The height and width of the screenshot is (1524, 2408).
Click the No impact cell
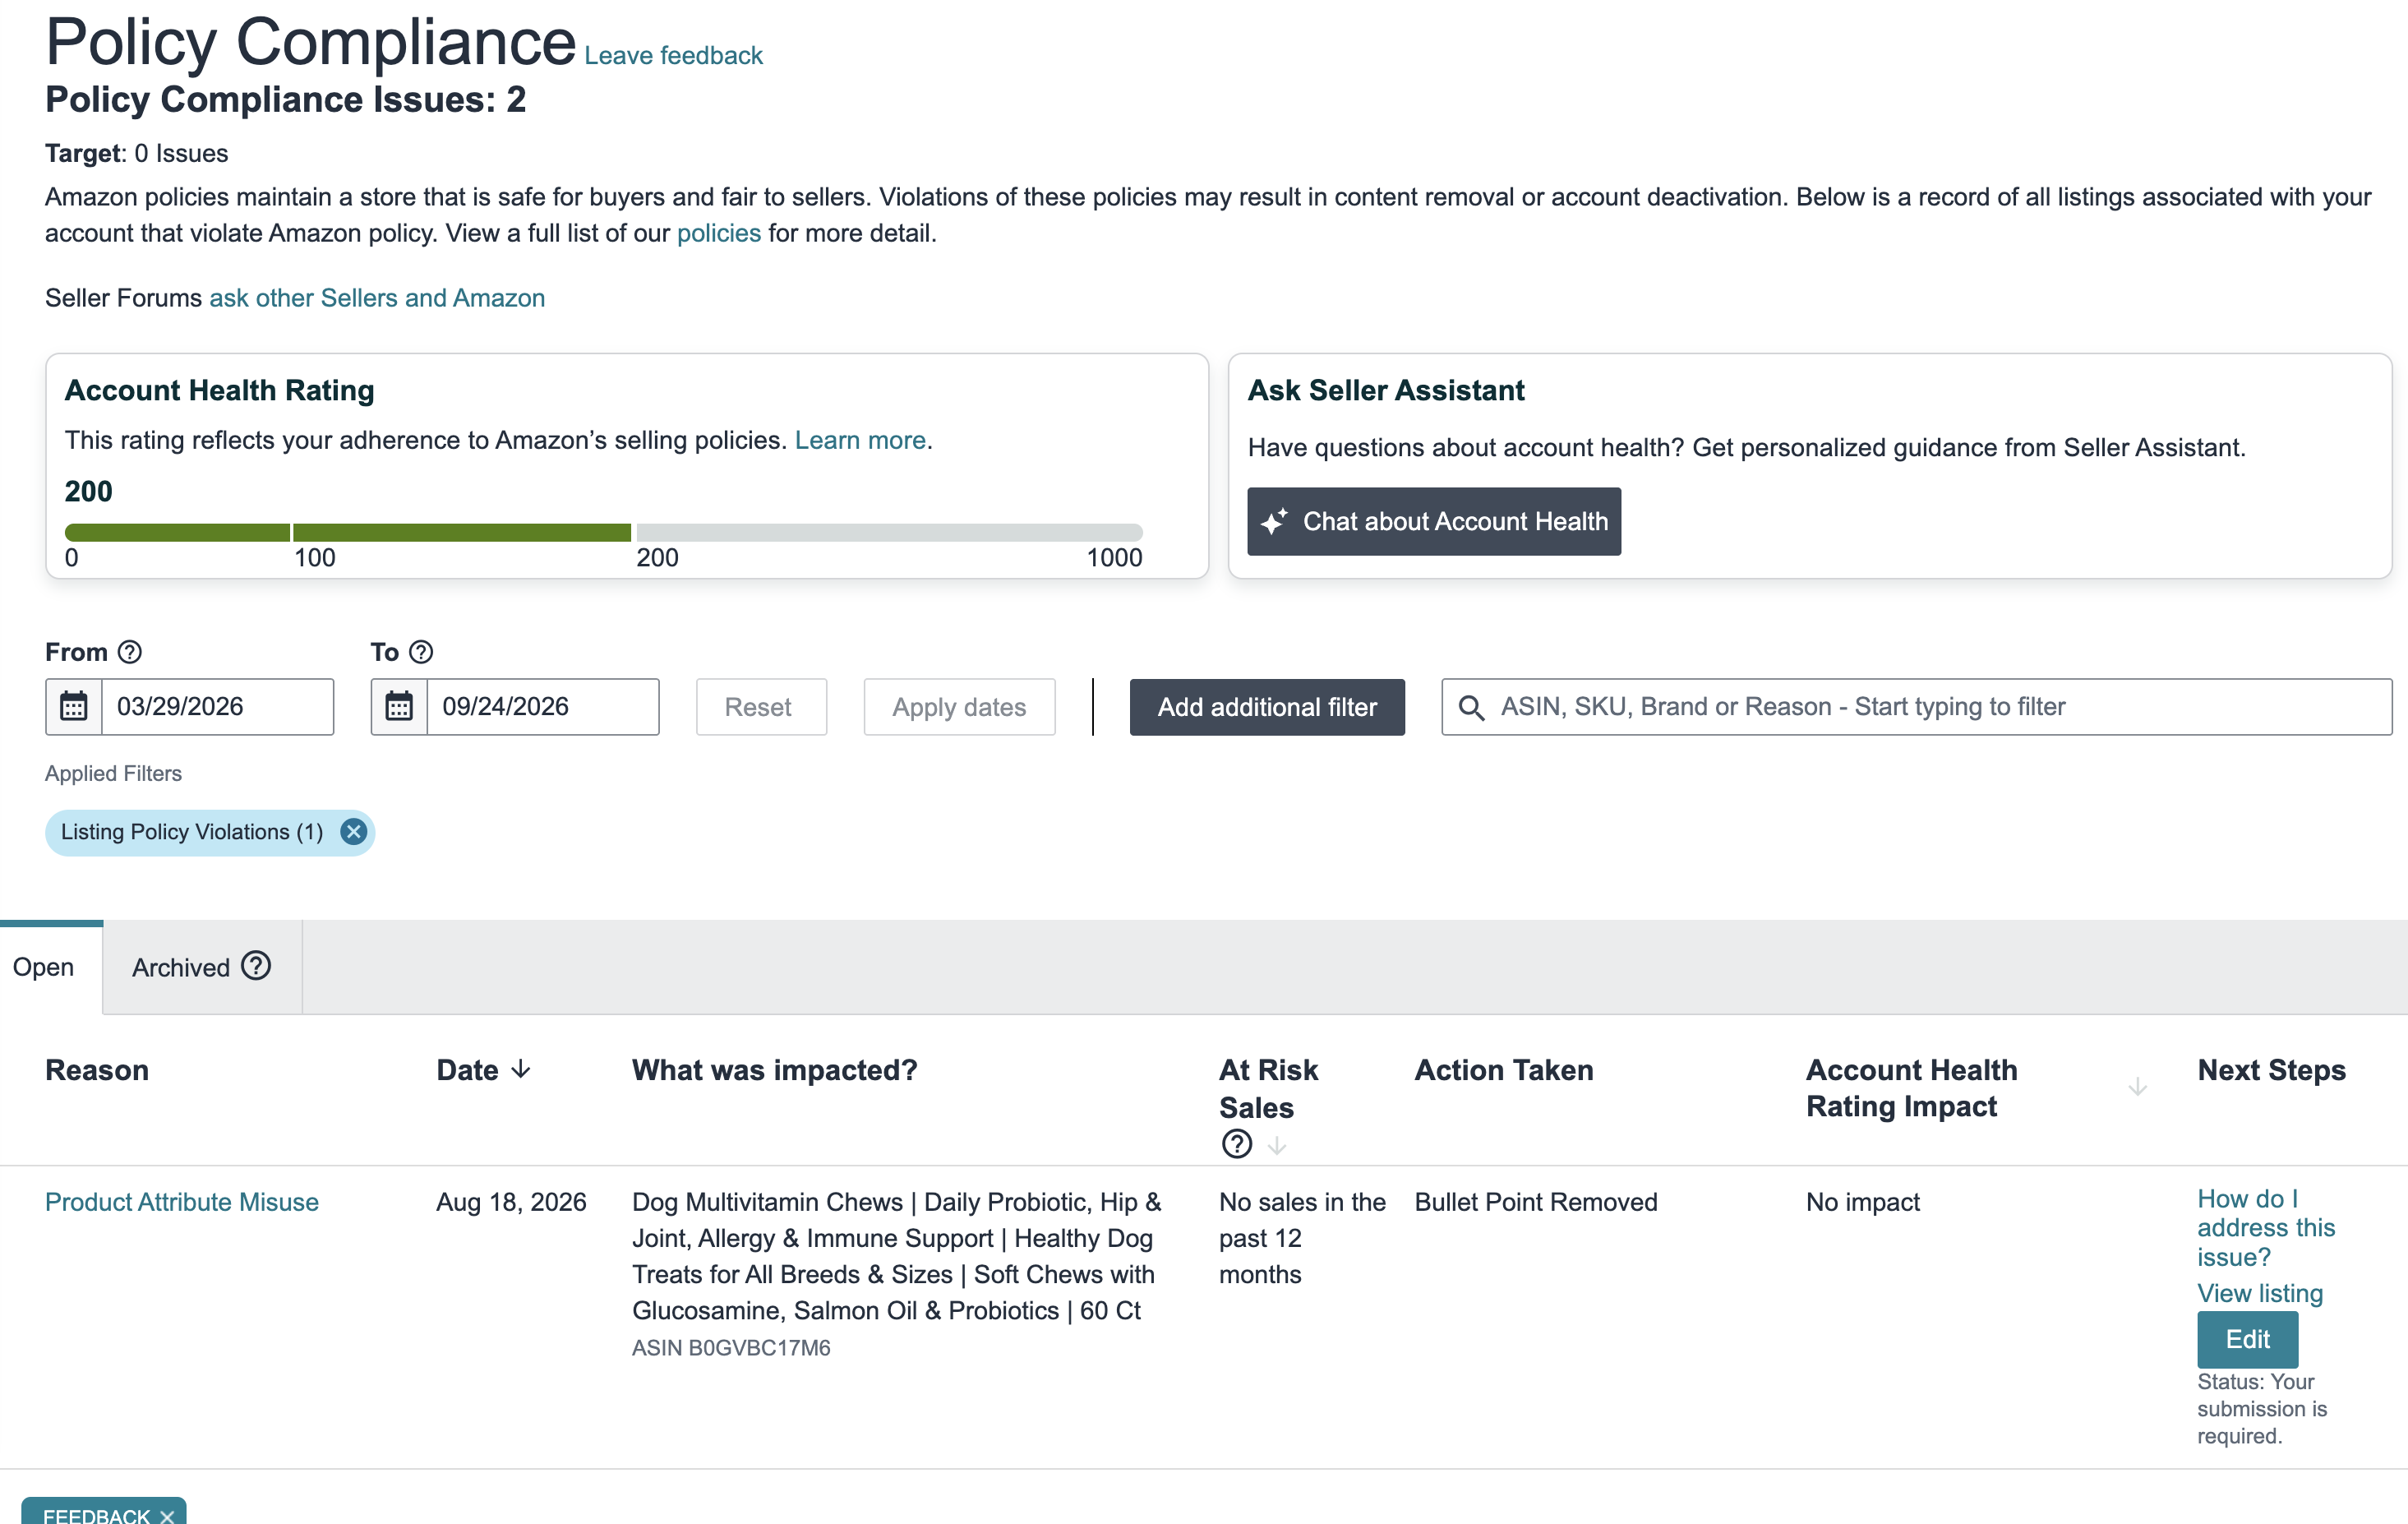tap(1863, 1202)
